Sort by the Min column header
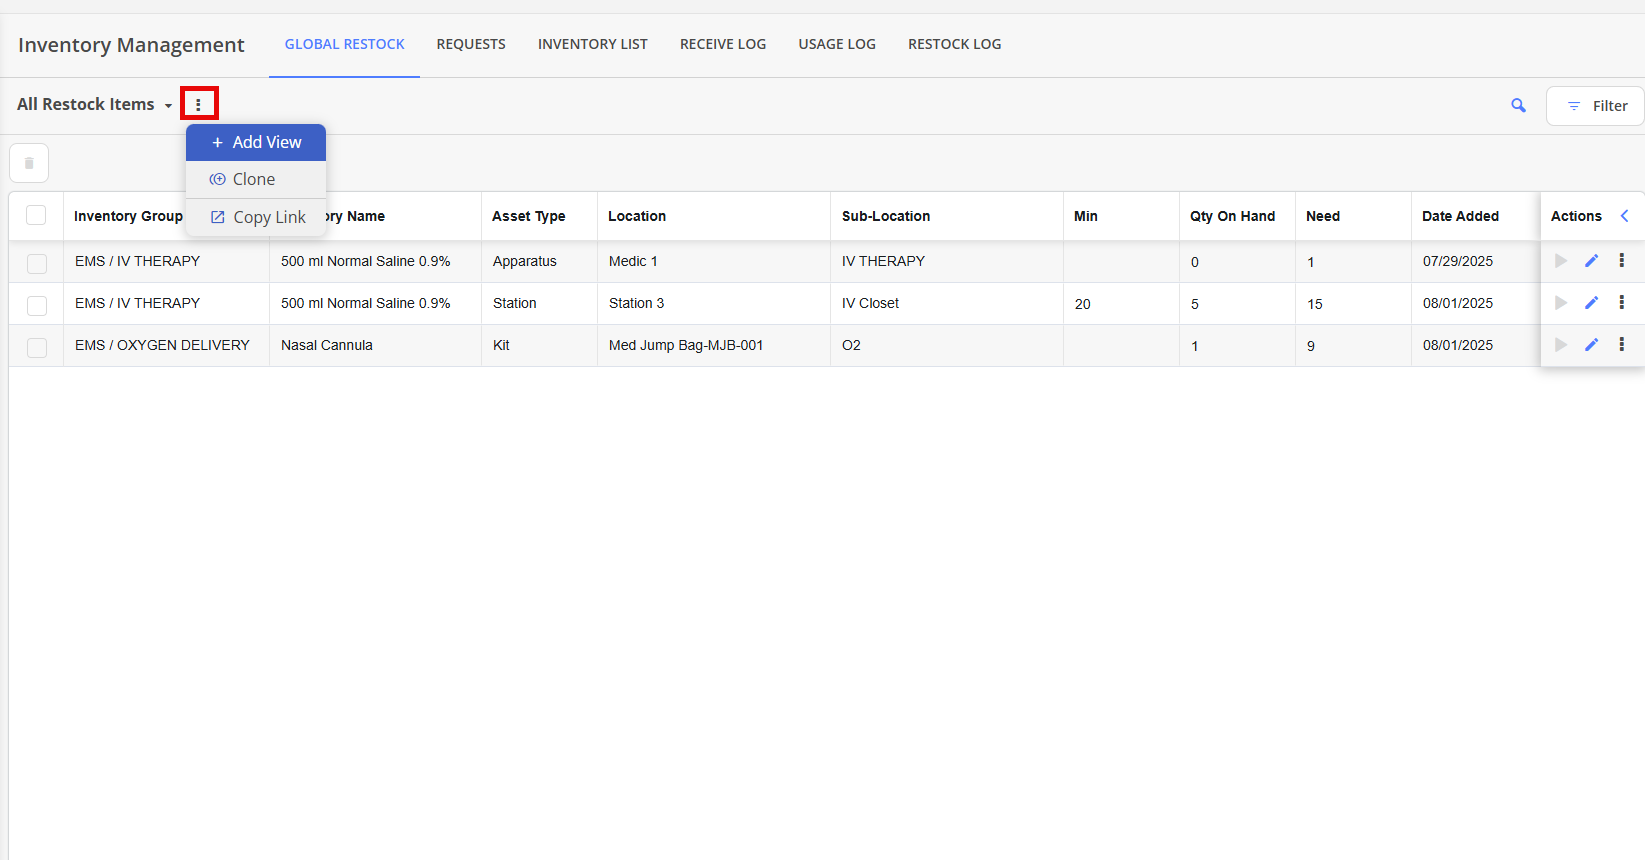This screenshot has height=860, width=1645. [x=1086, y=216]
